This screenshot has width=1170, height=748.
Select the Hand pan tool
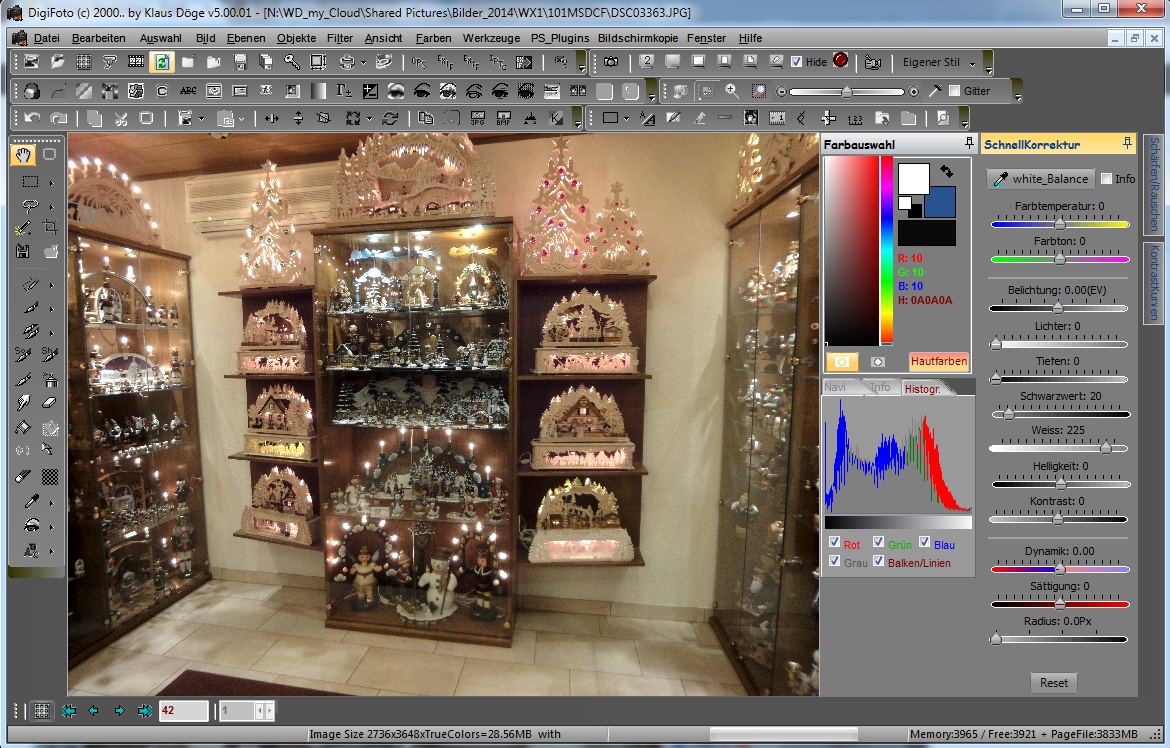[23, 155]
